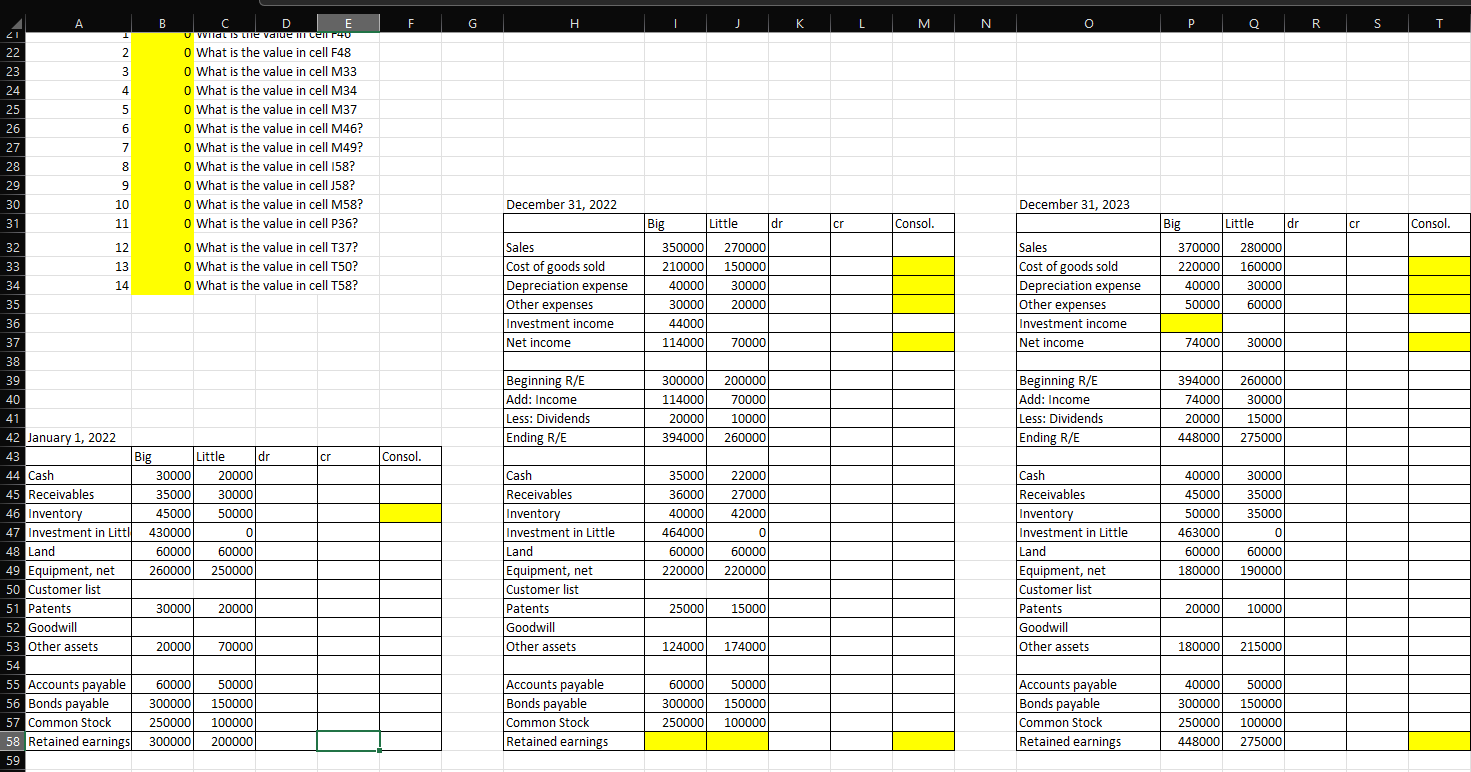Click the row 59 header
Viewport: 1471px width, 772px height.
pos(14,760)
